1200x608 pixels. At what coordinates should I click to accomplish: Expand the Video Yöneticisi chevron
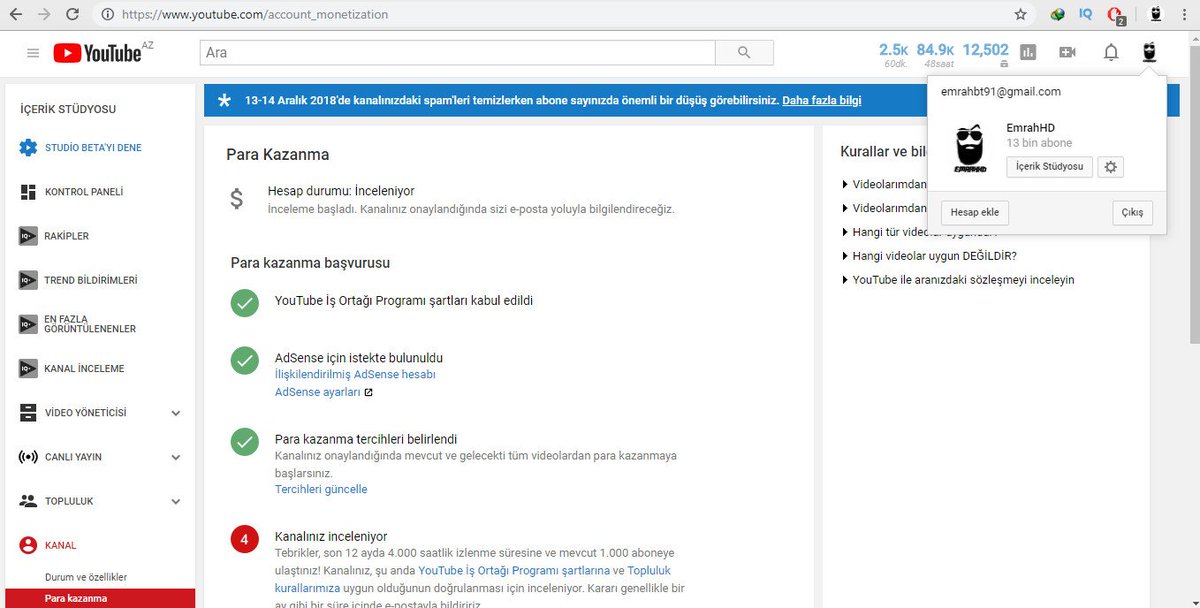click(176, 413)
